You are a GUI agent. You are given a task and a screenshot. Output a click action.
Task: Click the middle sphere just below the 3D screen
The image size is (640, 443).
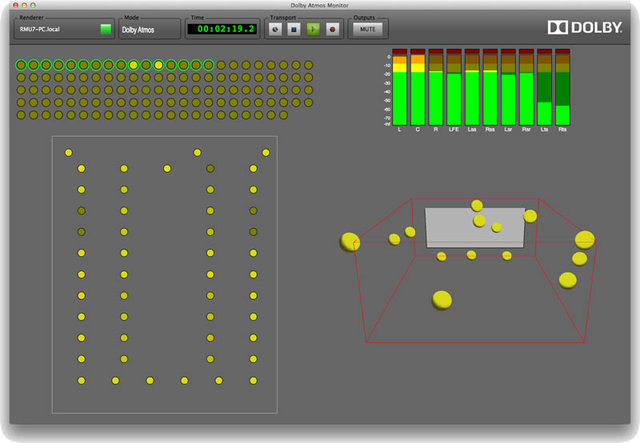click(471, 255)
